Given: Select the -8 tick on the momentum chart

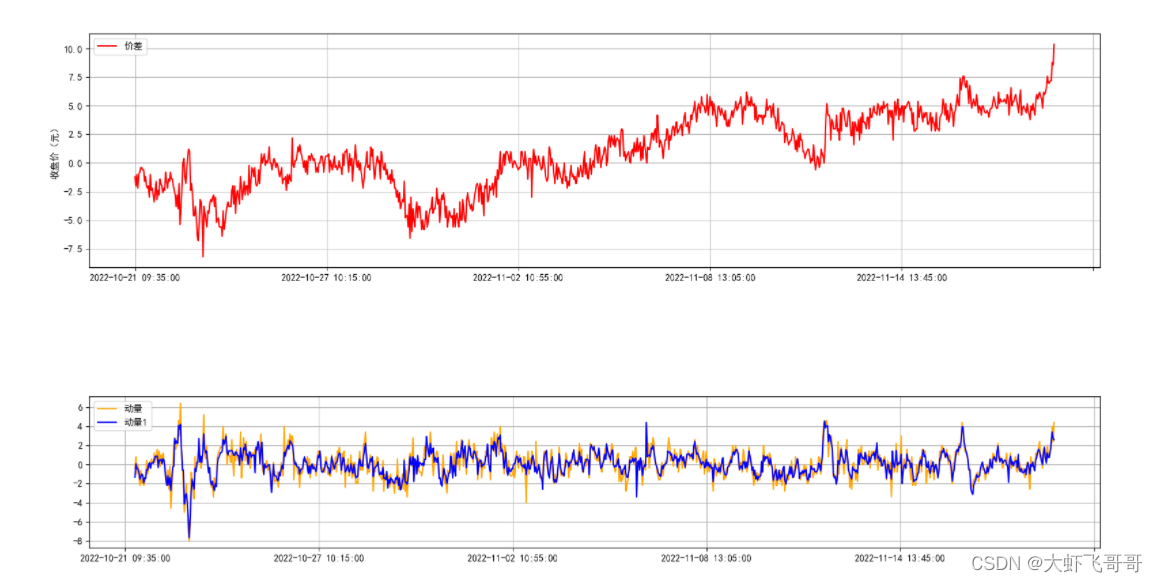Looking at the screenshot, I should [x=78, y=541].
